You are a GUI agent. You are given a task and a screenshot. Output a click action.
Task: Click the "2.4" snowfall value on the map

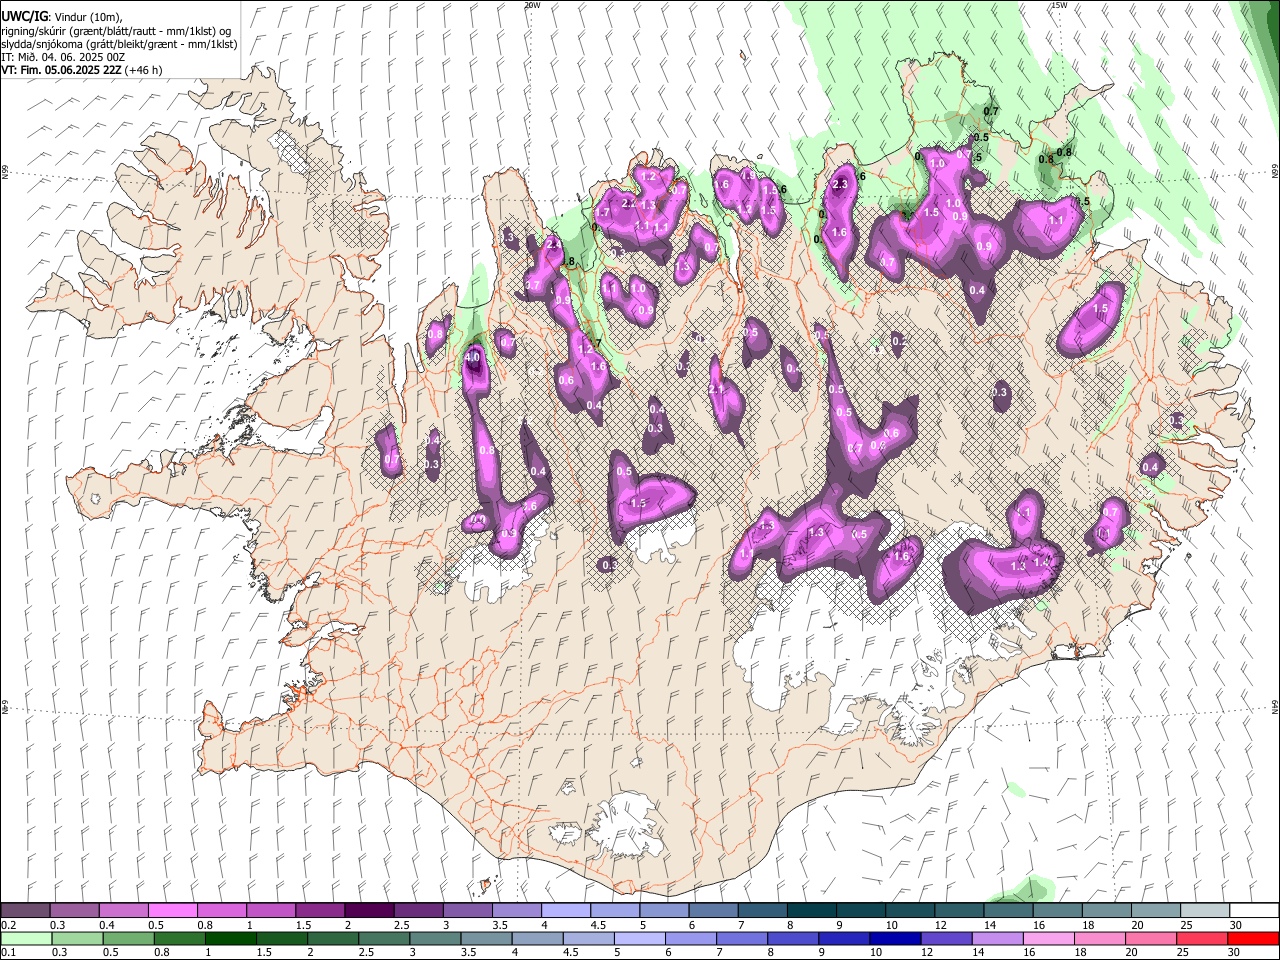point(553,243)
